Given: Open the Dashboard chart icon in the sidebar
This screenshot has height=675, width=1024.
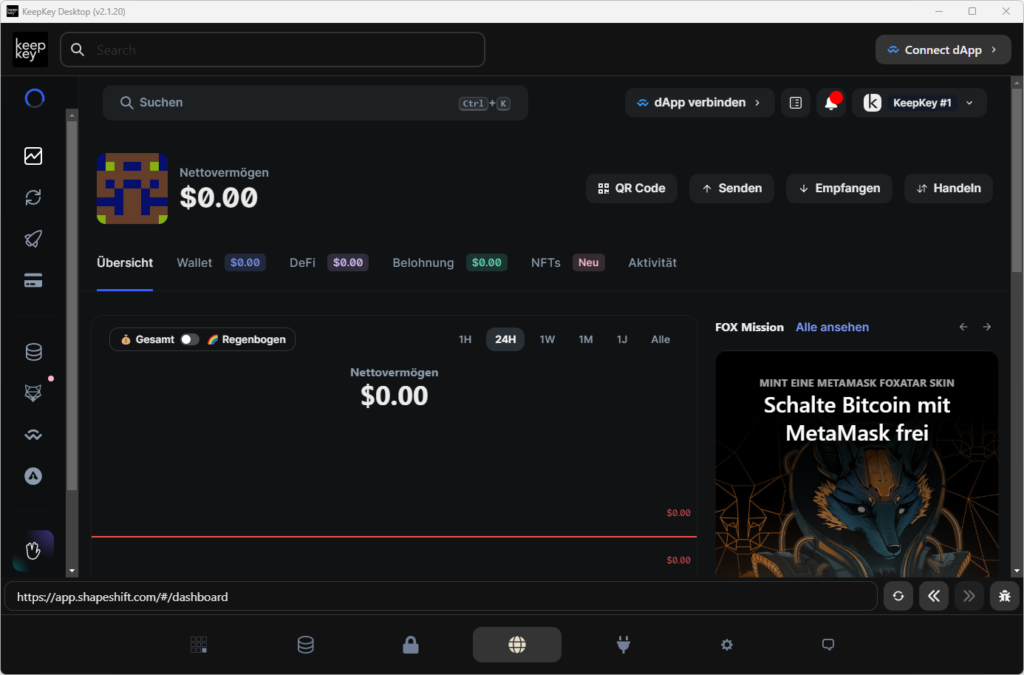Looking at the screenshot, I should pos(33,156).
